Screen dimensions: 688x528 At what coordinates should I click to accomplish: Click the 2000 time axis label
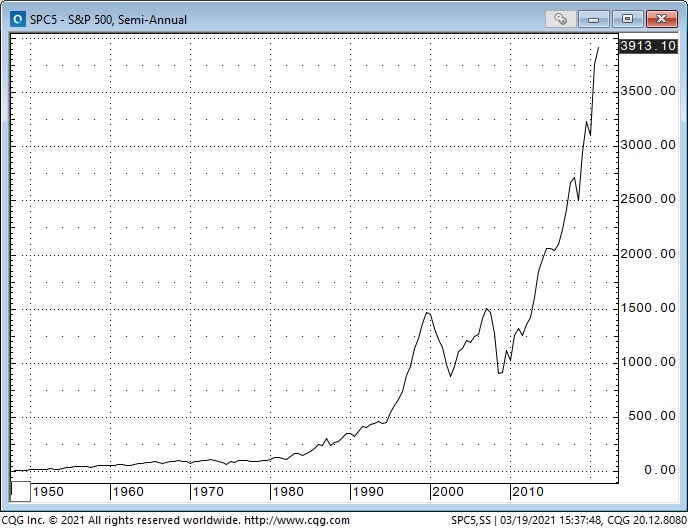click(x=448, y=492)
